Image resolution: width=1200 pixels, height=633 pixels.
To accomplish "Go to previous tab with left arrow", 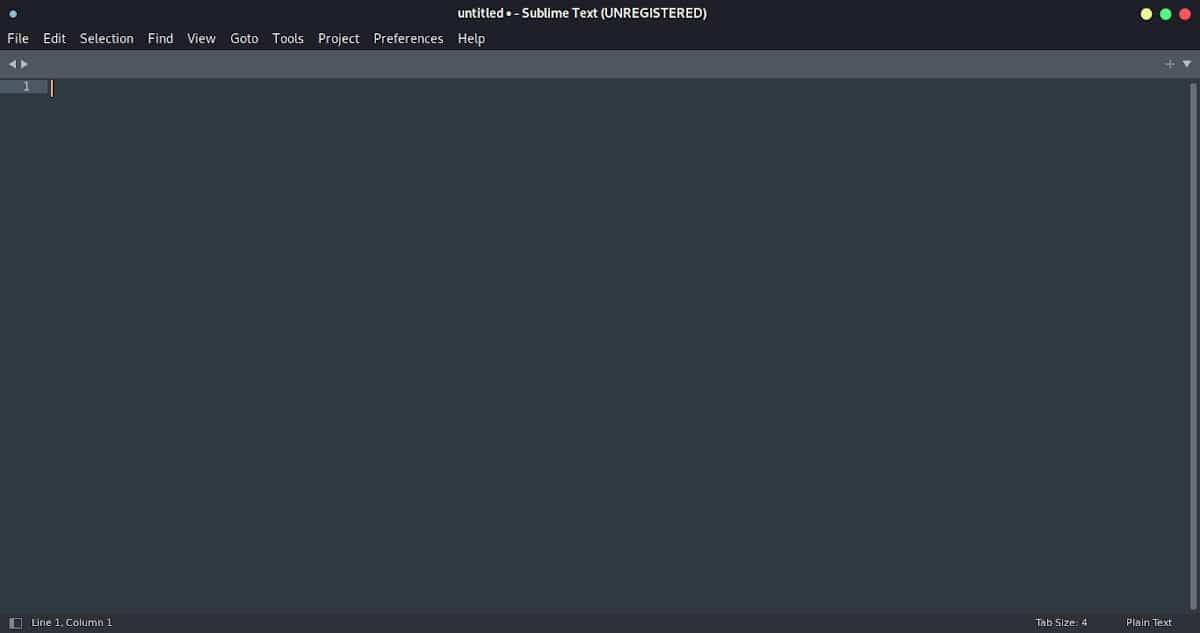I will (x=12, y=64).
